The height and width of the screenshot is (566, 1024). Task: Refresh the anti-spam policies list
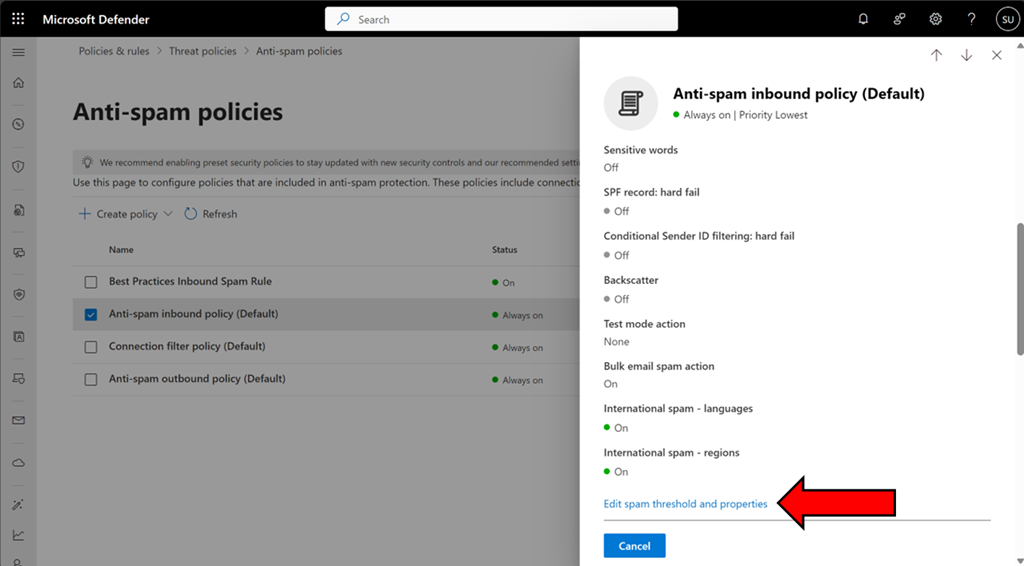[x=211, y=214]
